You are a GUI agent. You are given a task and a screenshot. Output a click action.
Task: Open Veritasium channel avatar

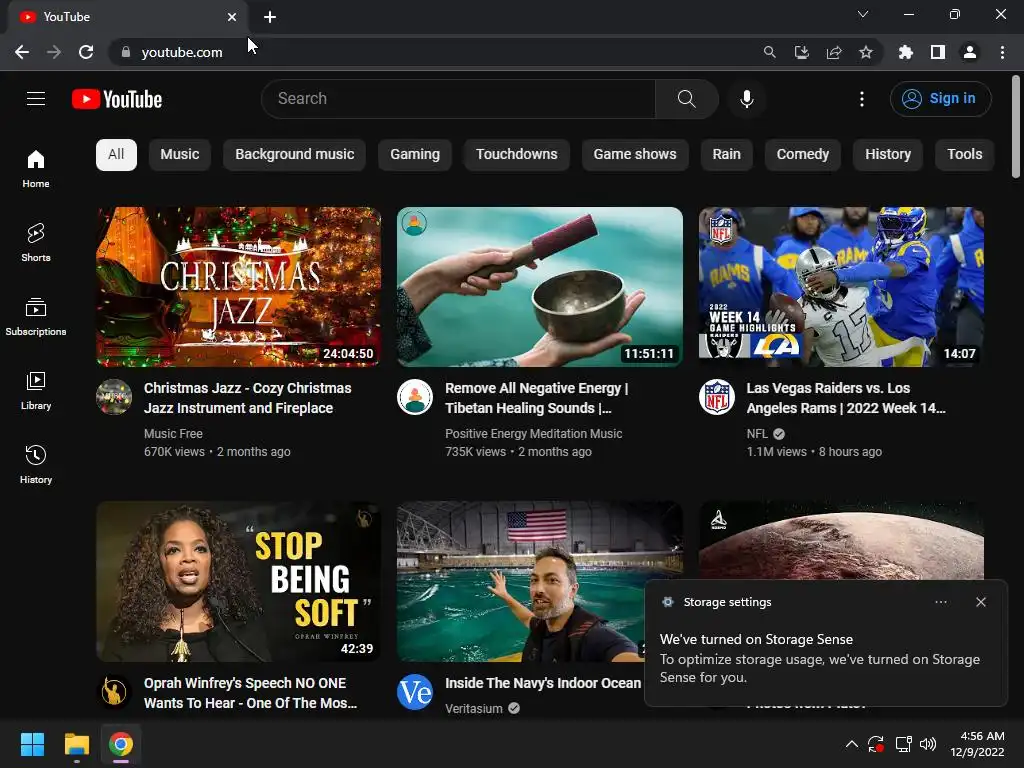tap(415, 692)
